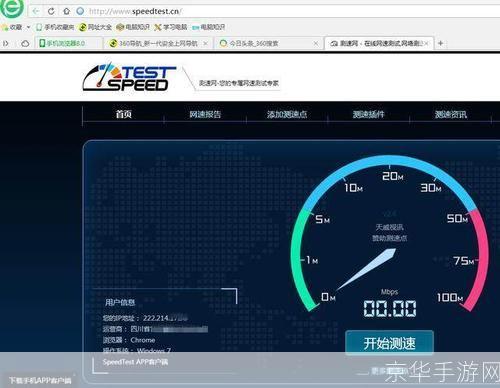
Task: Switch to the 360导航 tab
Action: pos(158,43)
